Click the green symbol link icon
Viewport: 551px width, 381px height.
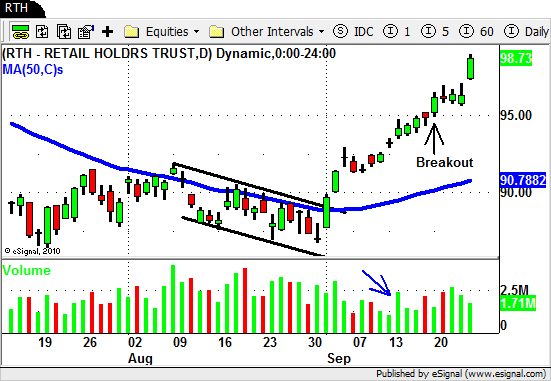[20, 32]
